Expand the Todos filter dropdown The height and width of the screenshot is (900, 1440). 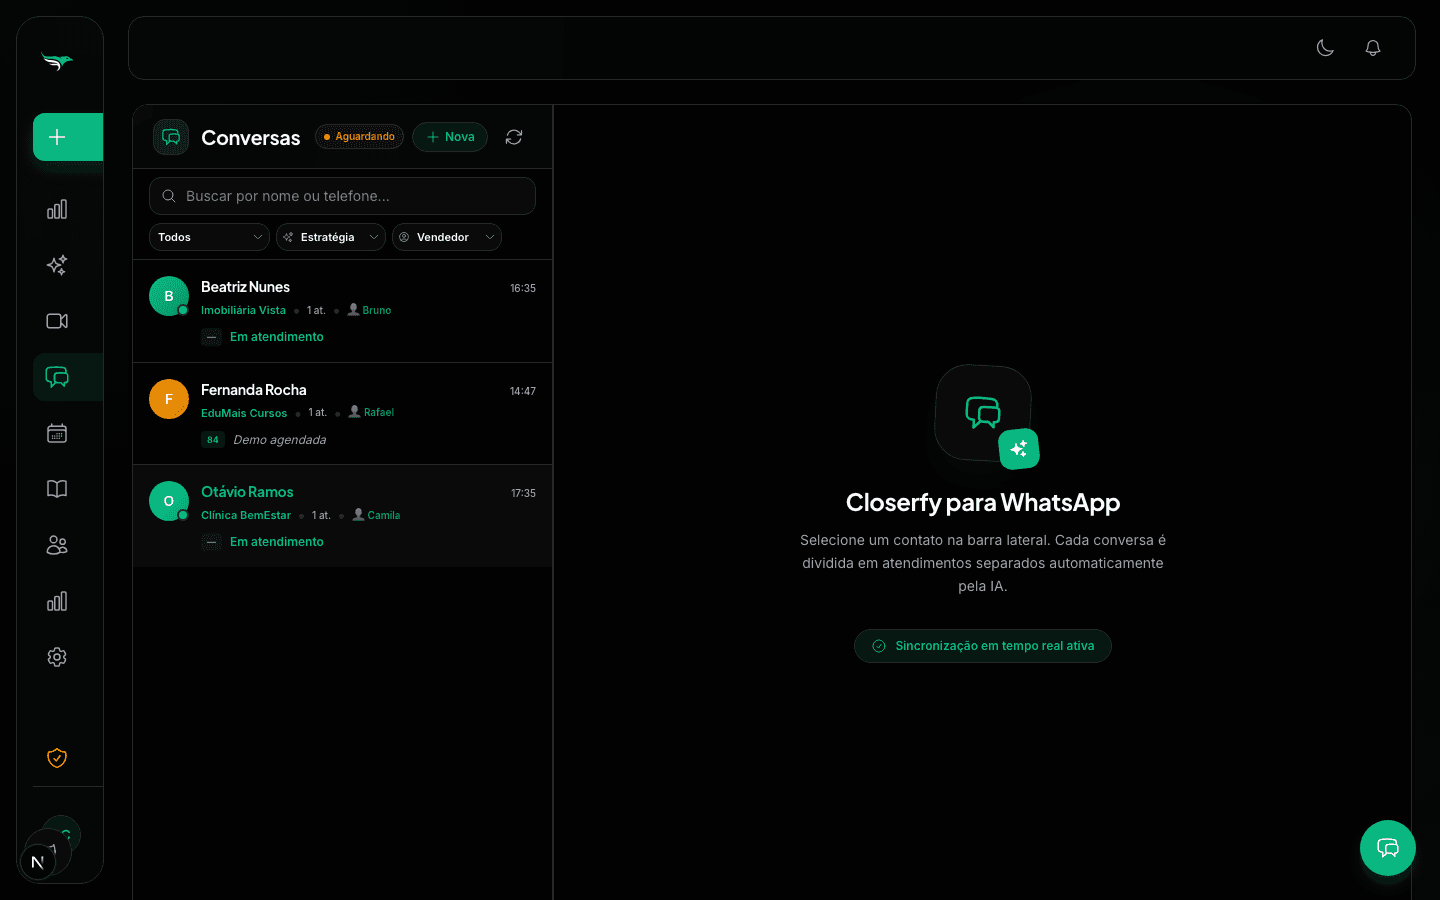click(x=209, y=237)
